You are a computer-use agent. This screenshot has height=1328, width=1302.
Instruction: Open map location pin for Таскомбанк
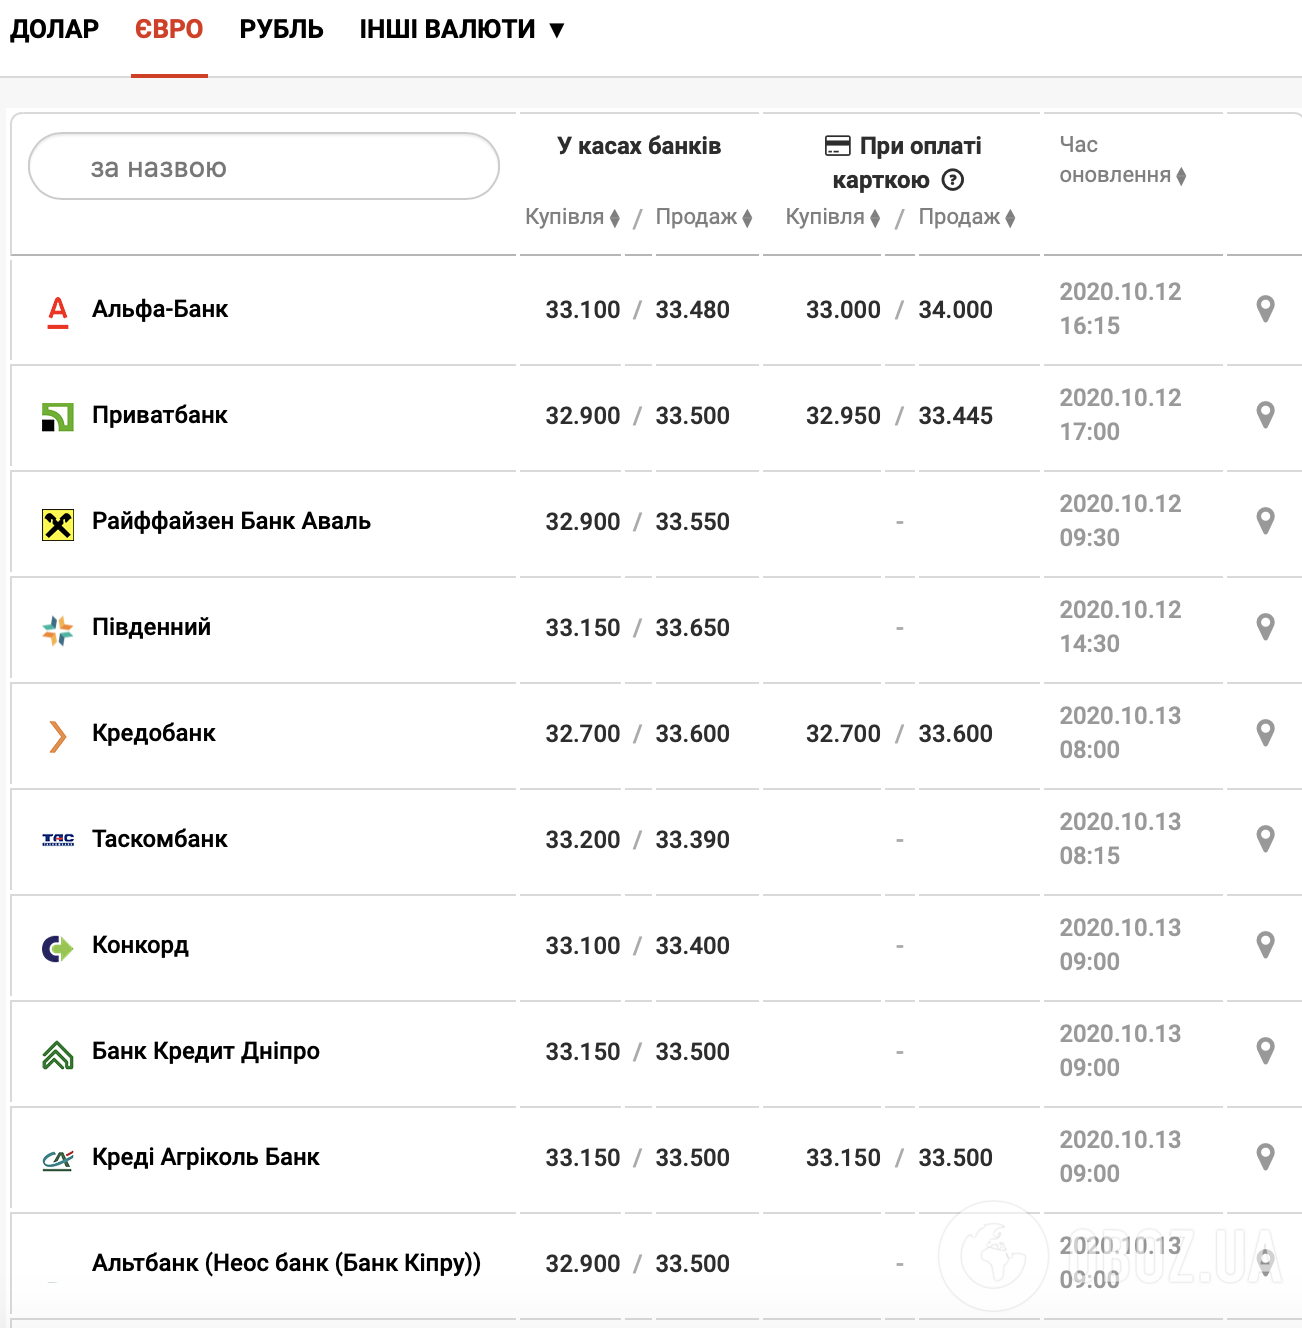1265,839
